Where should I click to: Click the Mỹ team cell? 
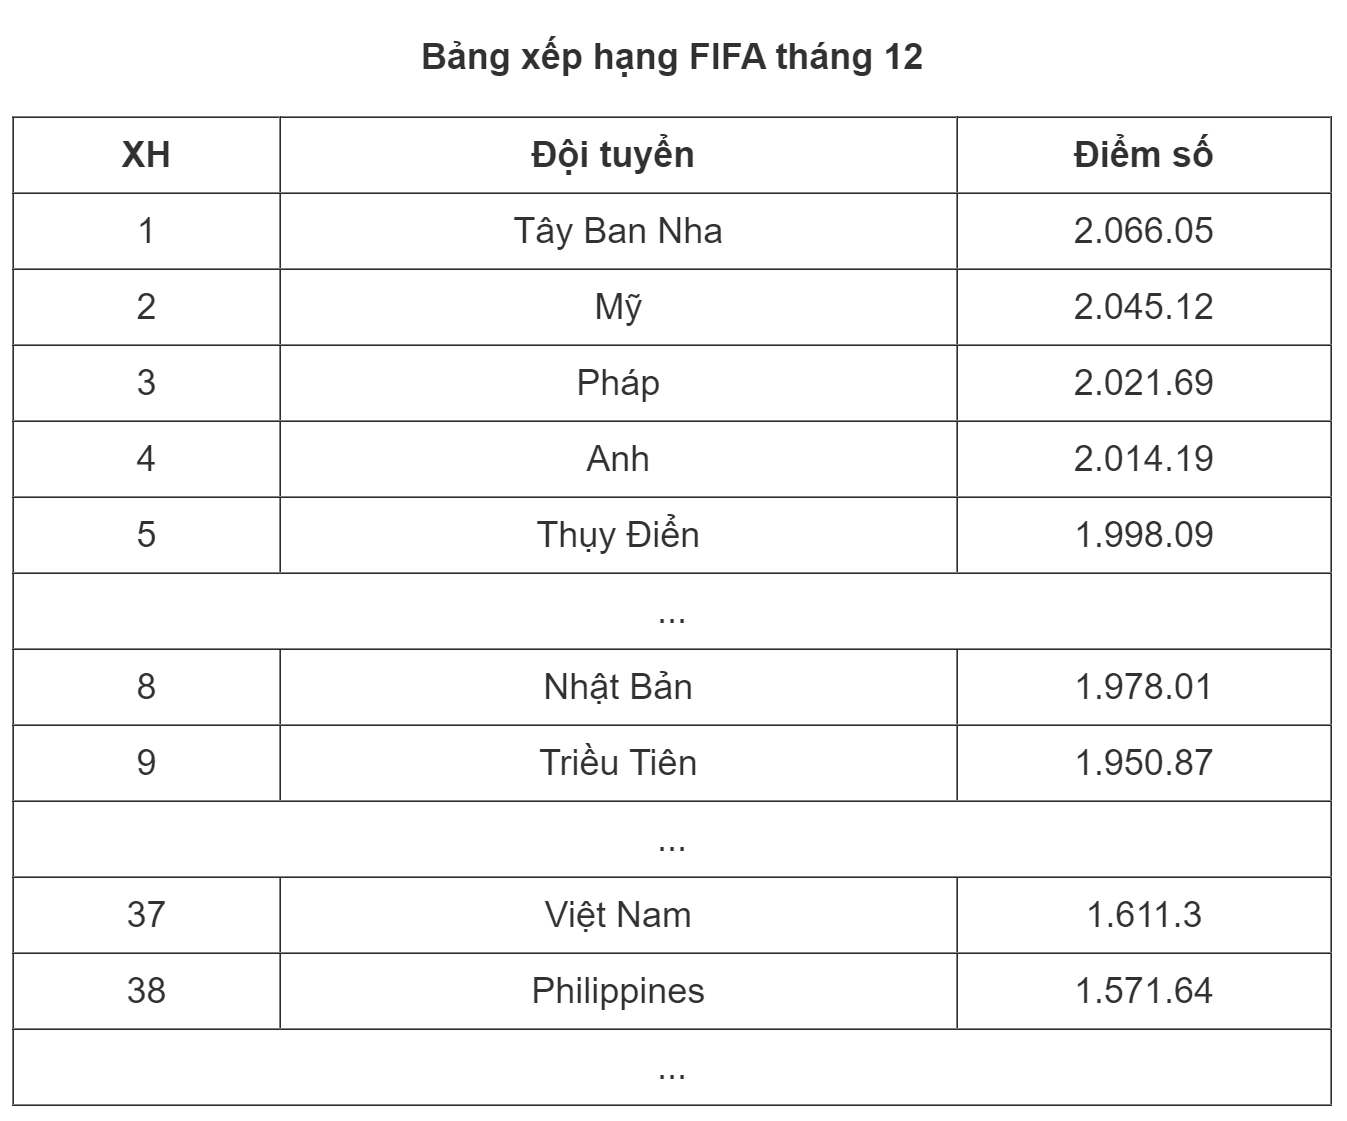tap(618, 307)
